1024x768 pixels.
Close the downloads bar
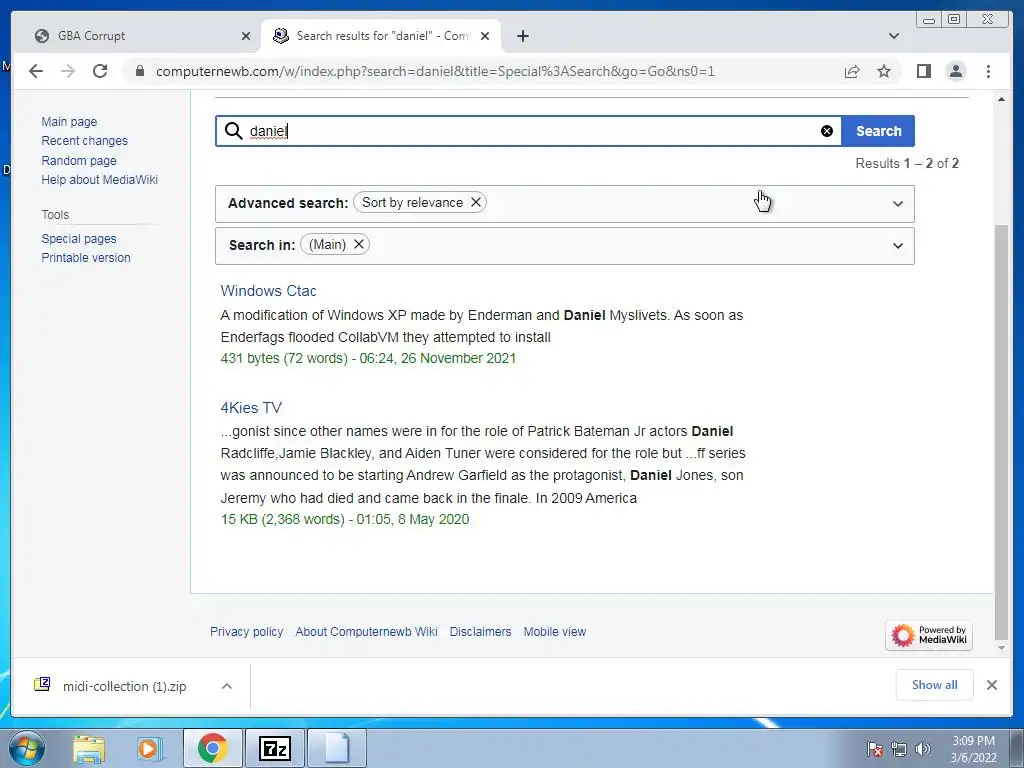coord(991,685)
